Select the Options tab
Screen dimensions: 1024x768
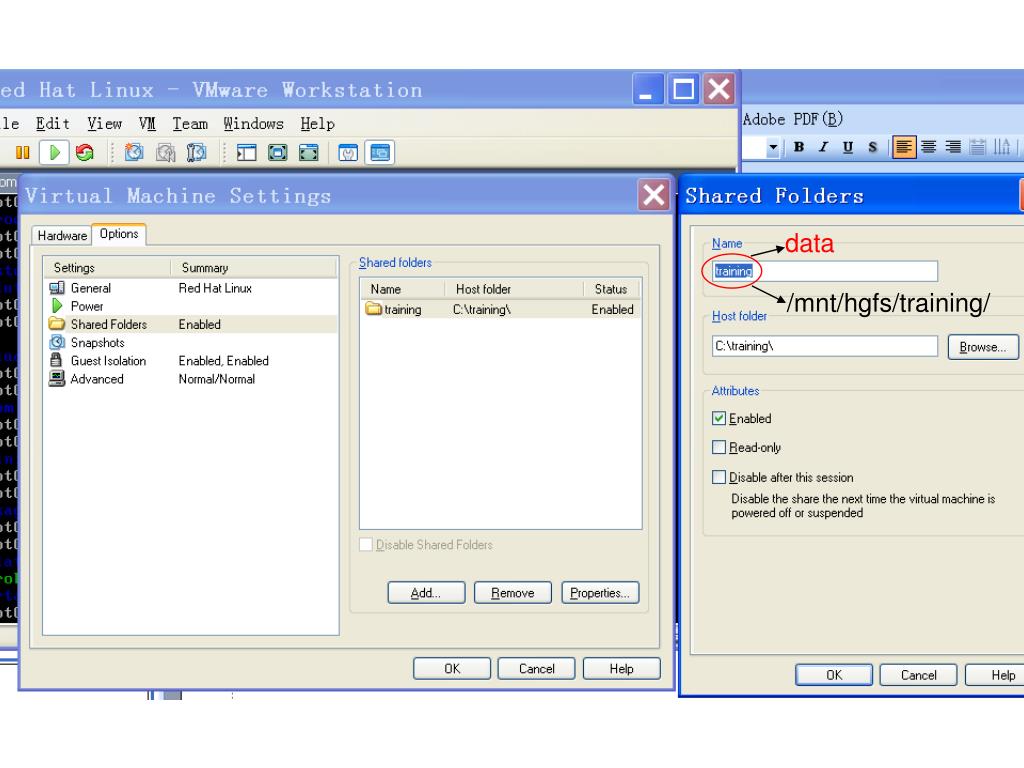(x=119, y=234)
